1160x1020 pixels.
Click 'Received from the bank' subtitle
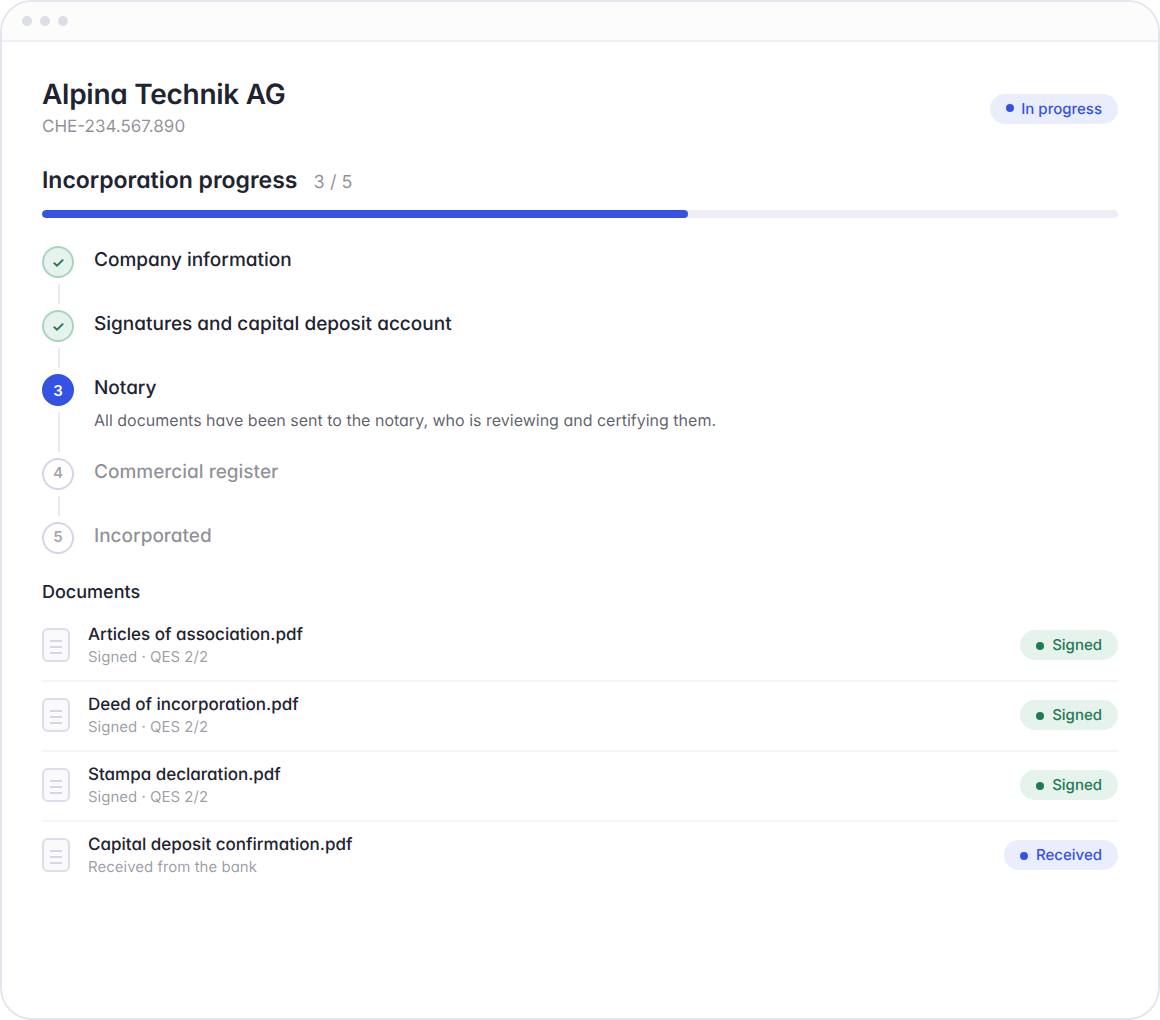coord(172,867)
